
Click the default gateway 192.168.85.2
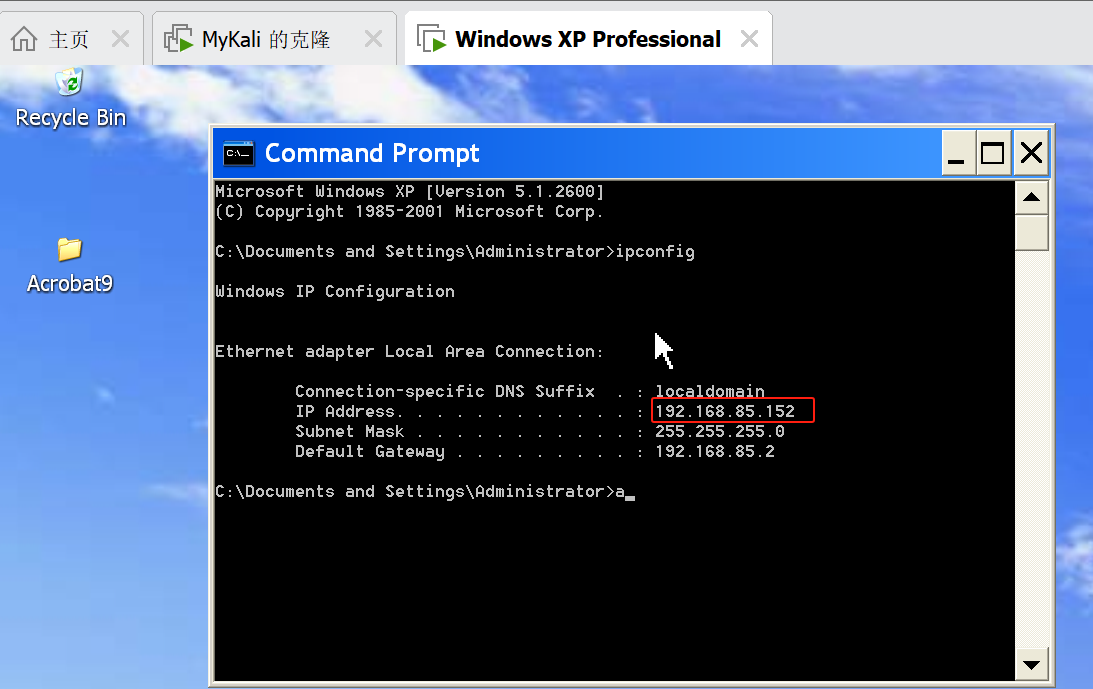click(714, 452)
